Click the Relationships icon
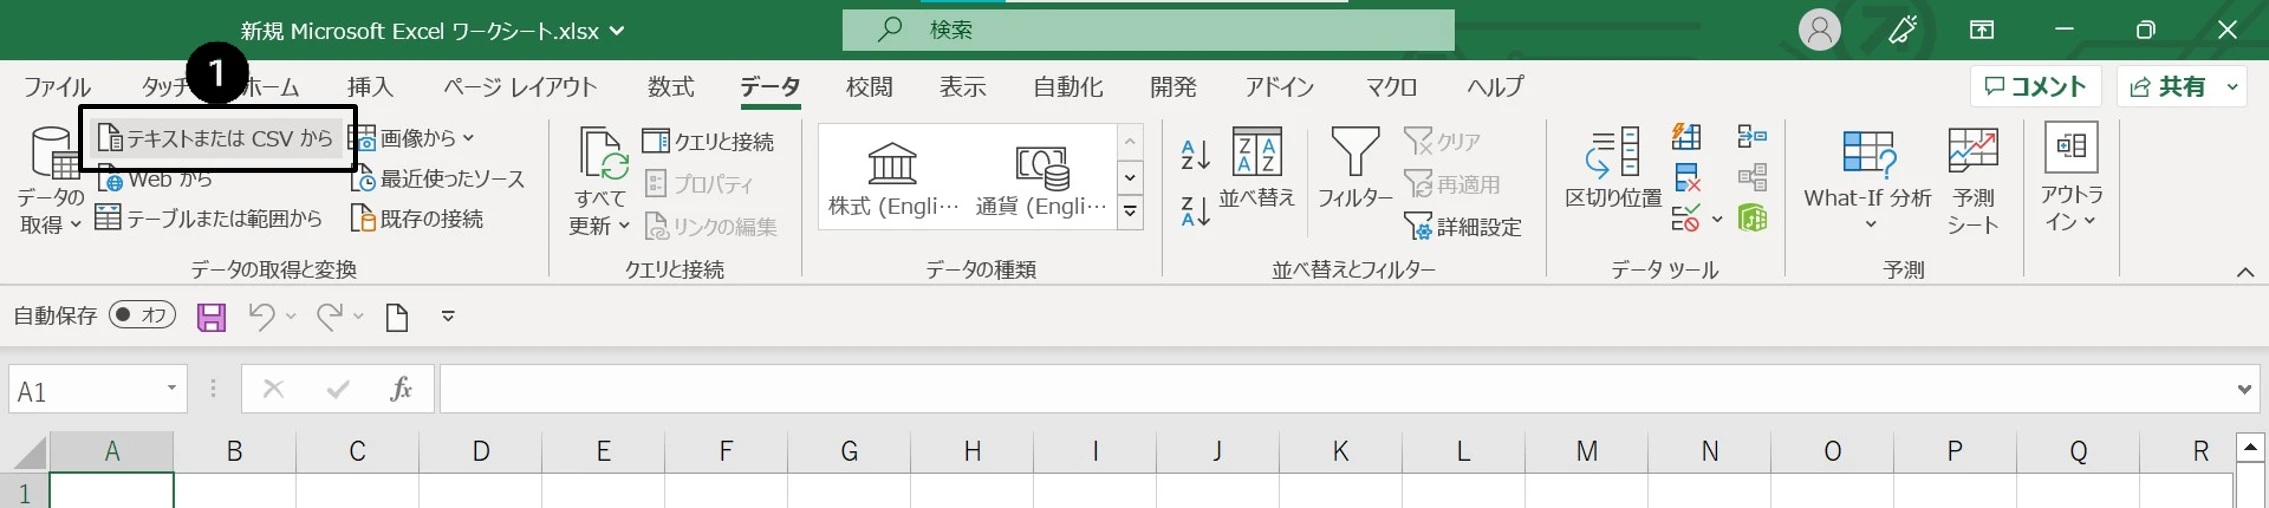This screenshot has width=2269, height=508. pyautogui.click(x=1752, y=178)
